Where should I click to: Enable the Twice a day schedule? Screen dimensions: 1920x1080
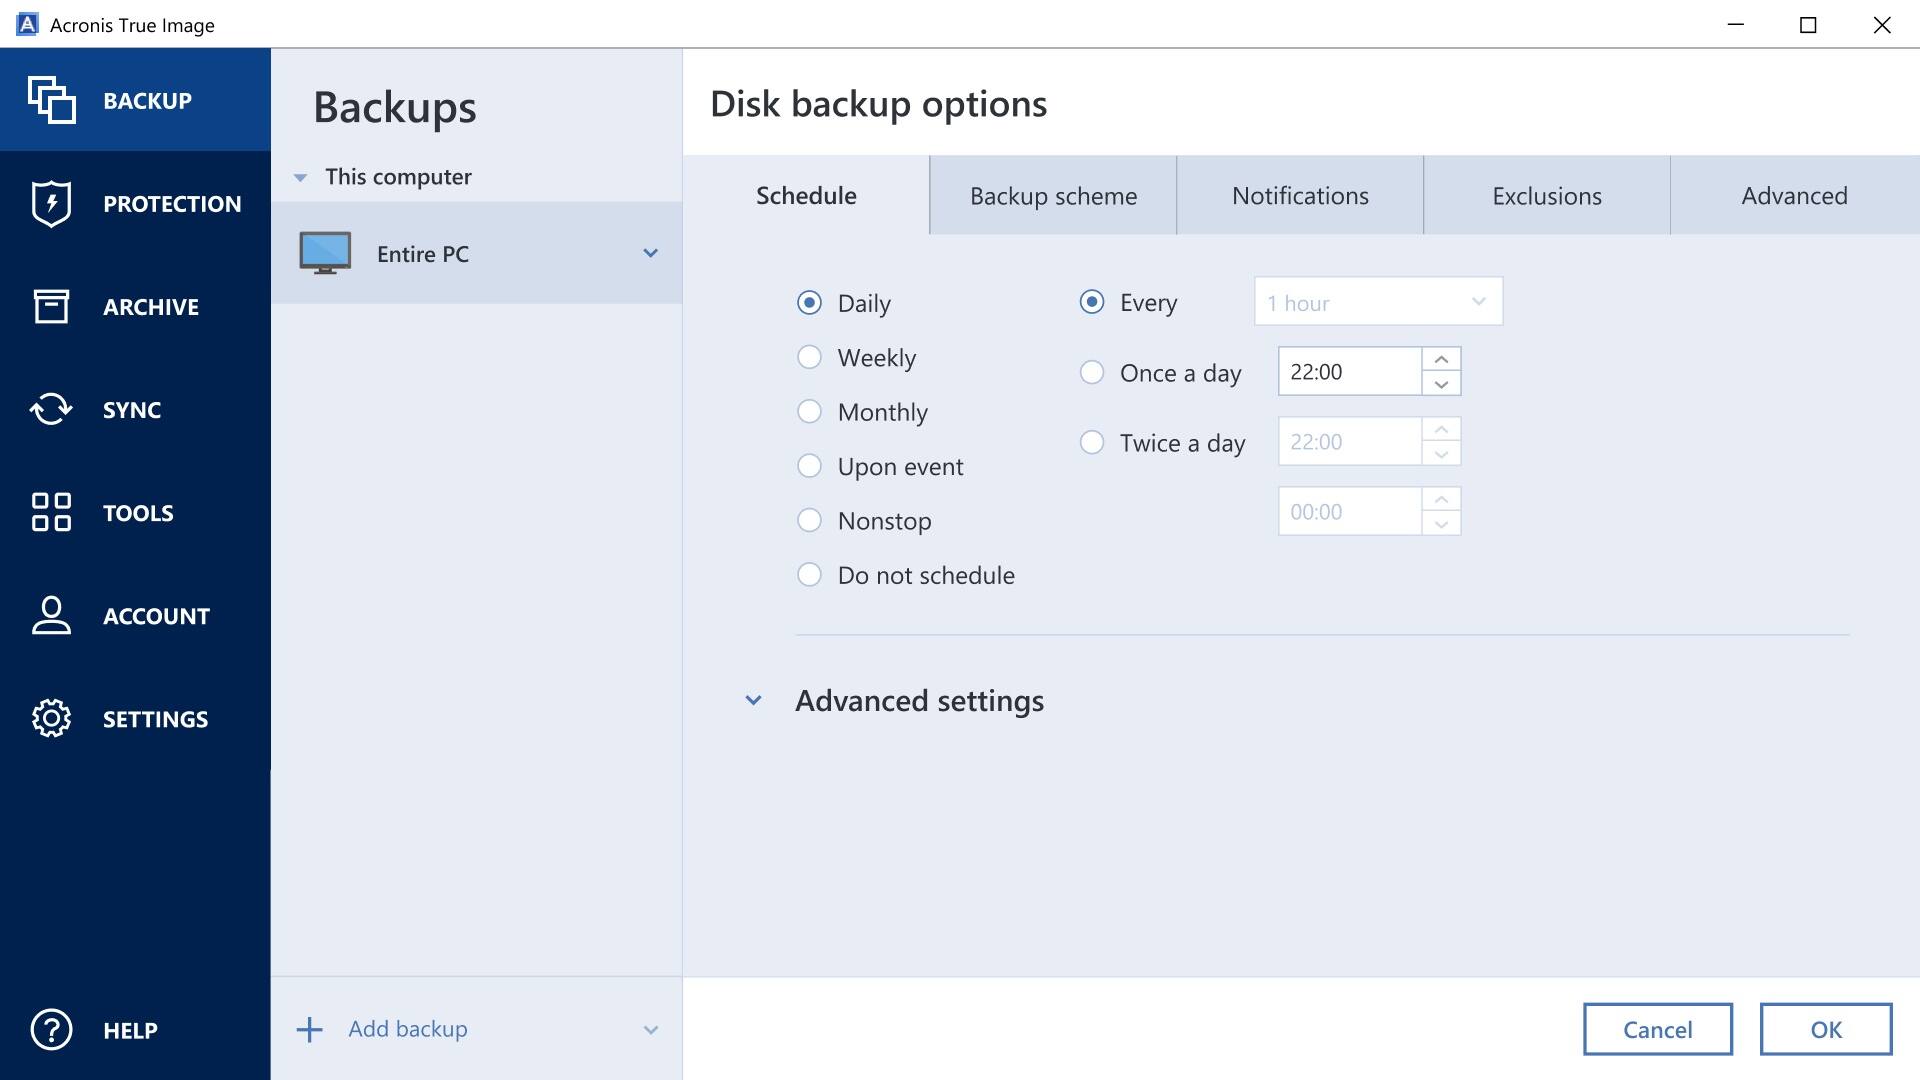coord(1091,442)
